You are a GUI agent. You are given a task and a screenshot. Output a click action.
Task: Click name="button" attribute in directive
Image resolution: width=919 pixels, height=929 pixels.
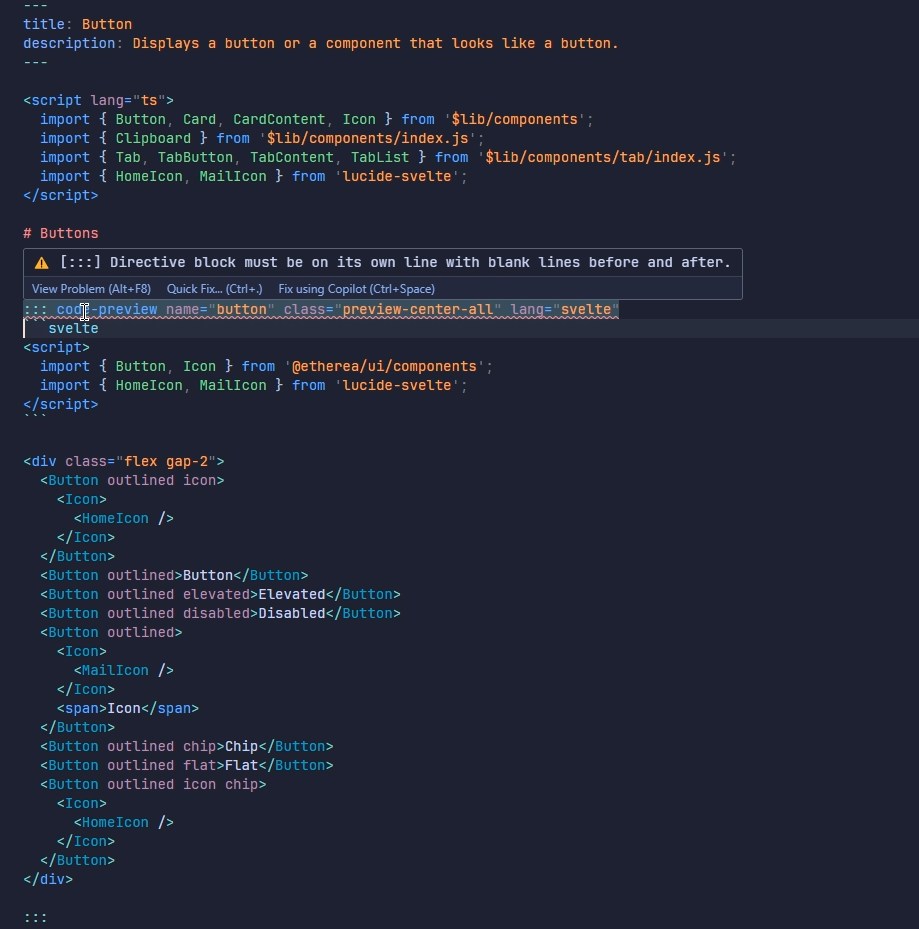tap(220, 309)
